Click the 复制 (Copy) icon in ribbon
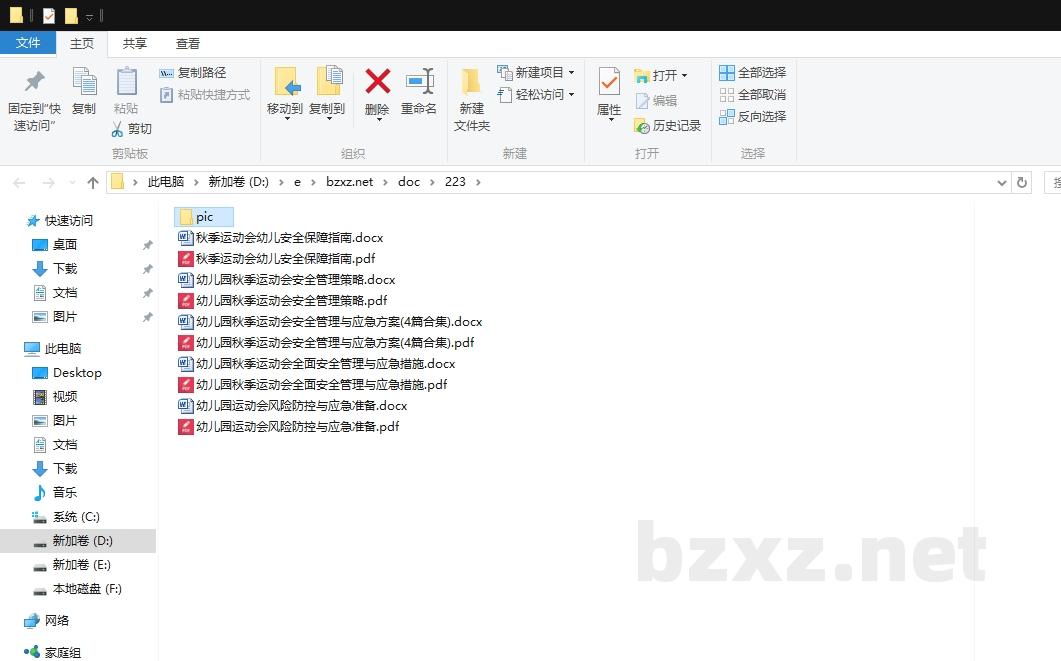The height and width of the screenshot is (661, 1061). [x=84, y=86]
